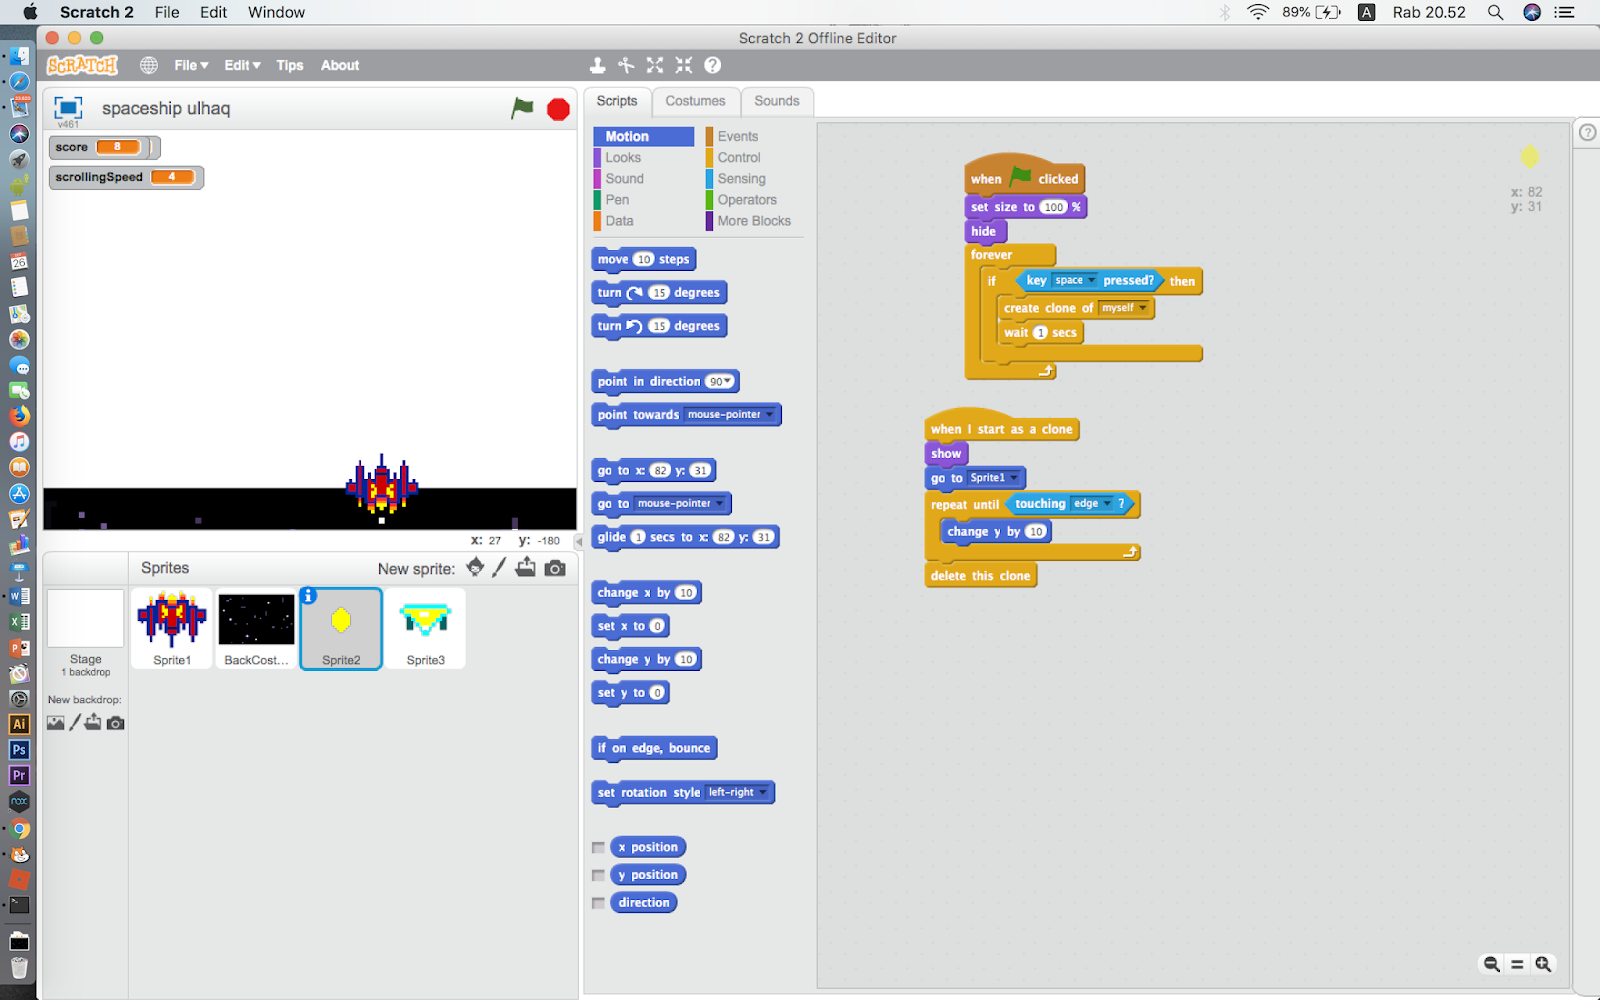Switch to the Costumes tab
The width and height of the screenshot is (1600, 1000).
[x=695, y=100]
